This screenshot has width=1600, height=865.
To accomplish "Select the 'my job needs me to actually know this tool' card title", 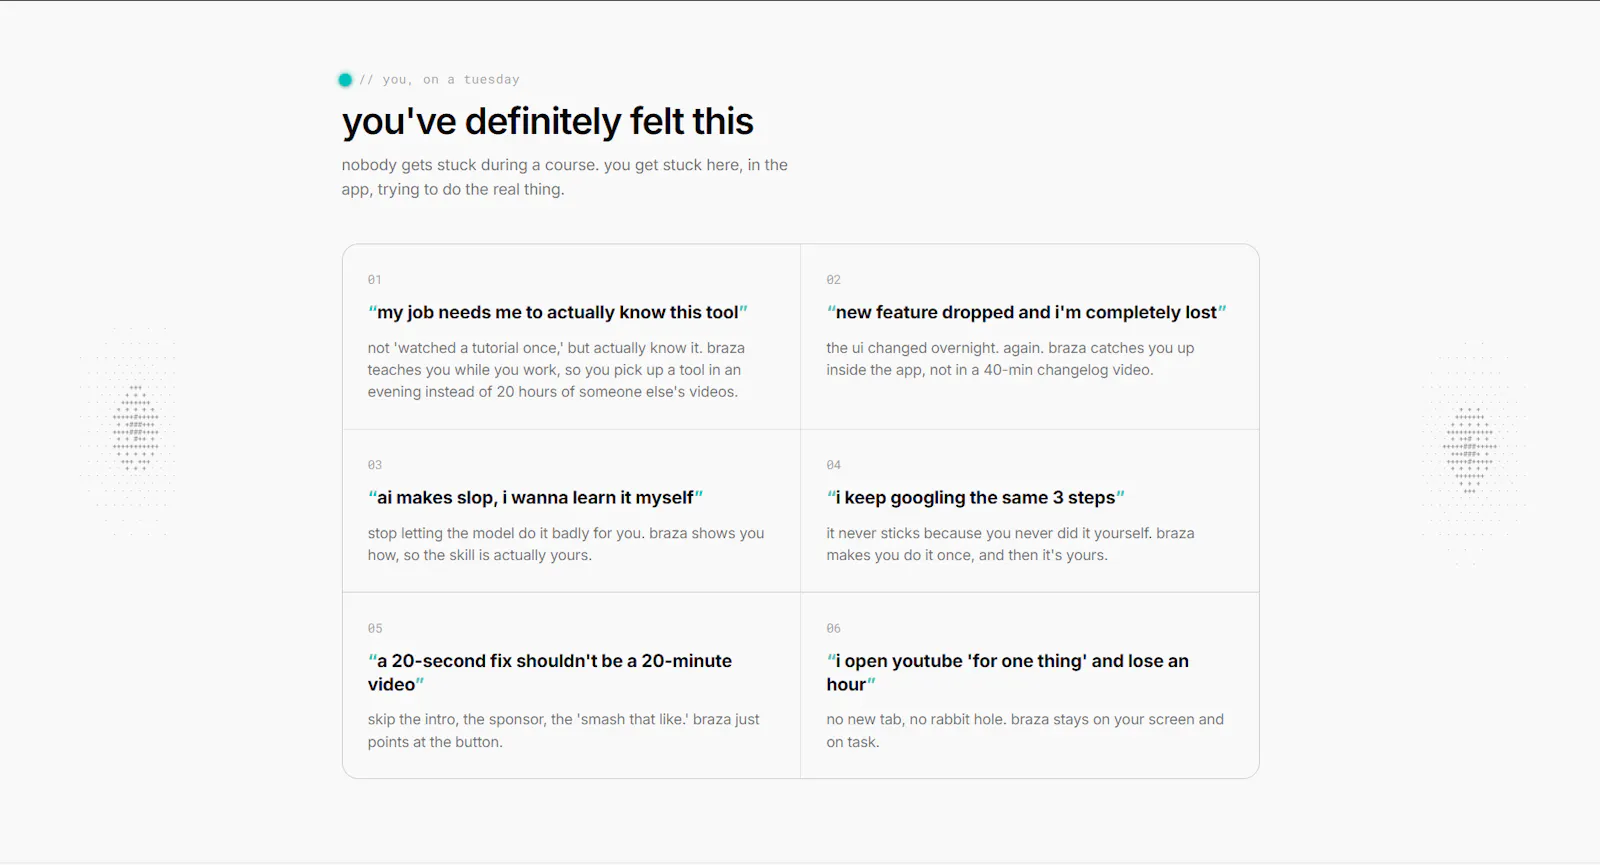I will (558, 312).
